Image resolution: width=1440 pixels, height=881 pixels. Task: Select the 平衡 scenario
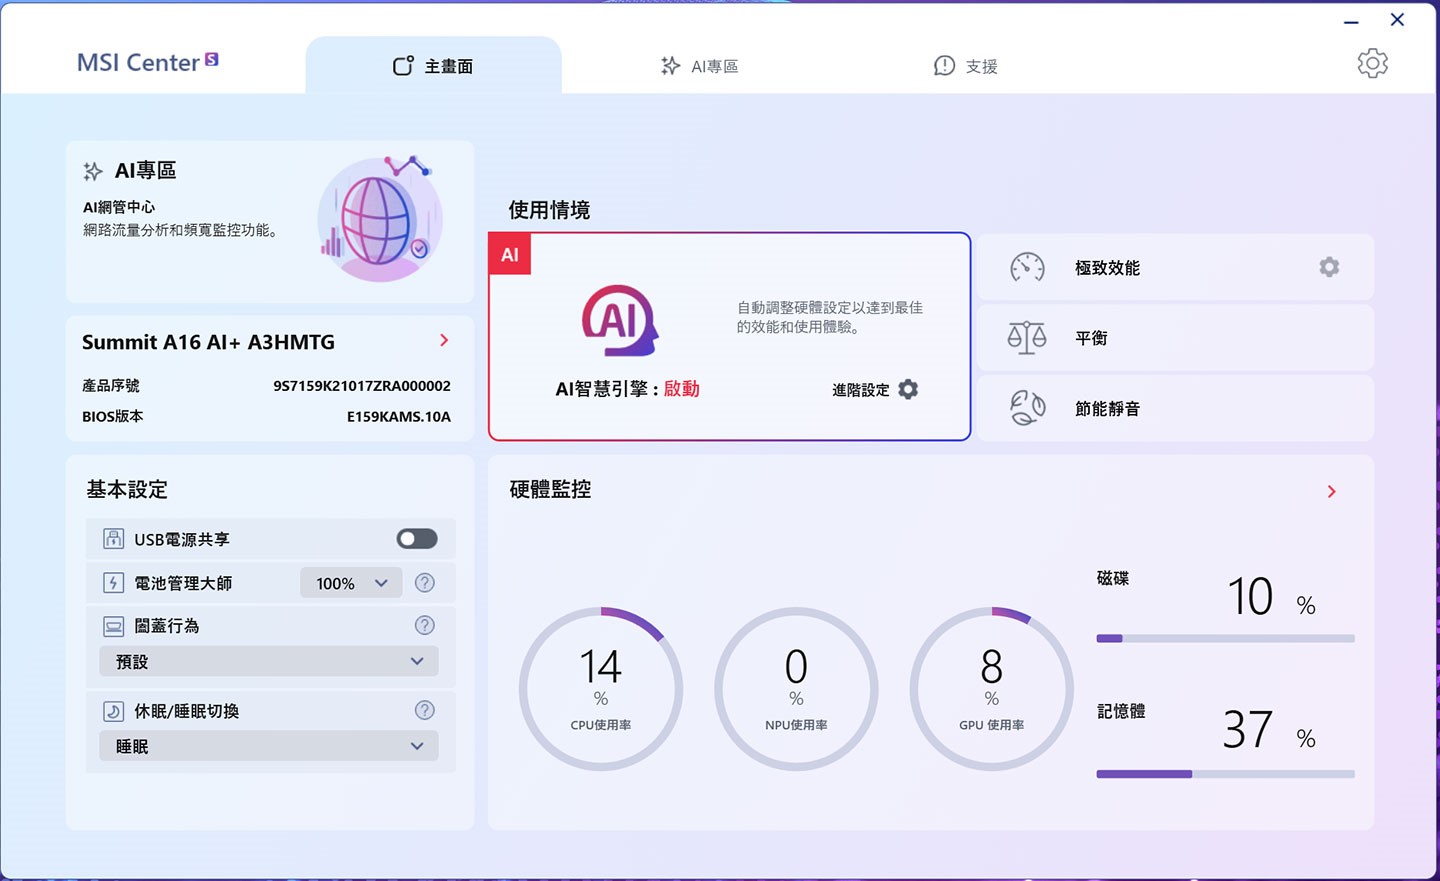1175,338
